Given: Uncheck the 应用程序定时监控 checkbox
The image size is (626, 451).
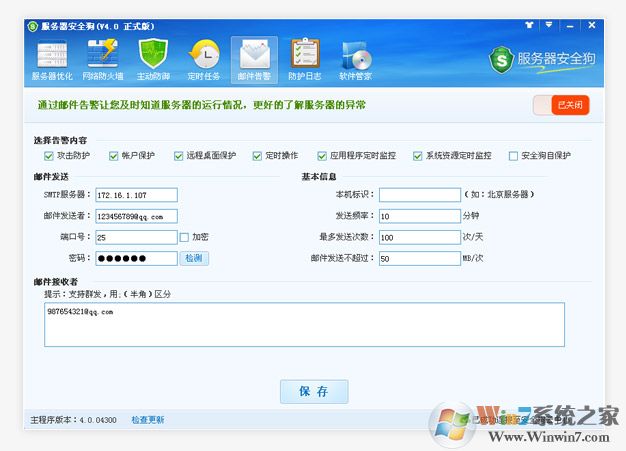Looking at the screenshot, I should (322, 156).
